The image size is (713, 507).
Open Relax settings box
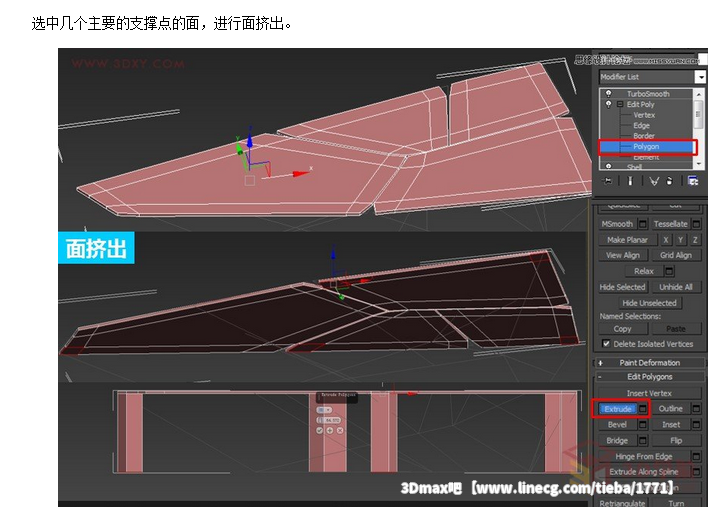(x=669, y=271)
